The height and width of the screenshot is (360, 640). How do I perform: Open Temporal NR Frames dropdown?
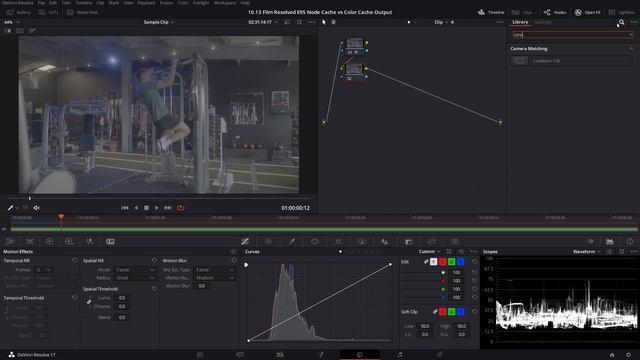(44, 270)
